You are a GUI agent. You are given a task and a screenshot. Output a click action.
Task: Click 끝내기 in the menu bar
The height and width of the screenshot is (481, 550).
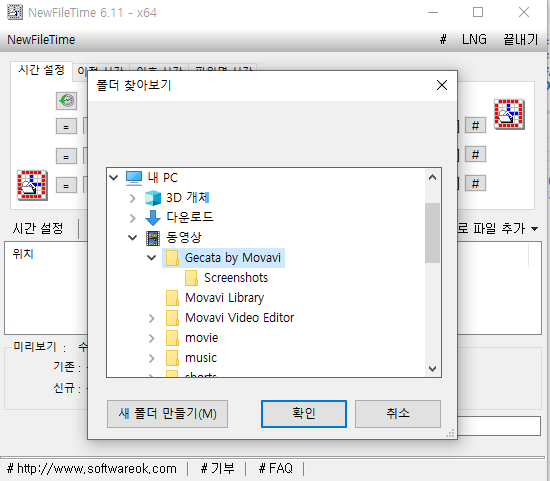tap(521, 40)
